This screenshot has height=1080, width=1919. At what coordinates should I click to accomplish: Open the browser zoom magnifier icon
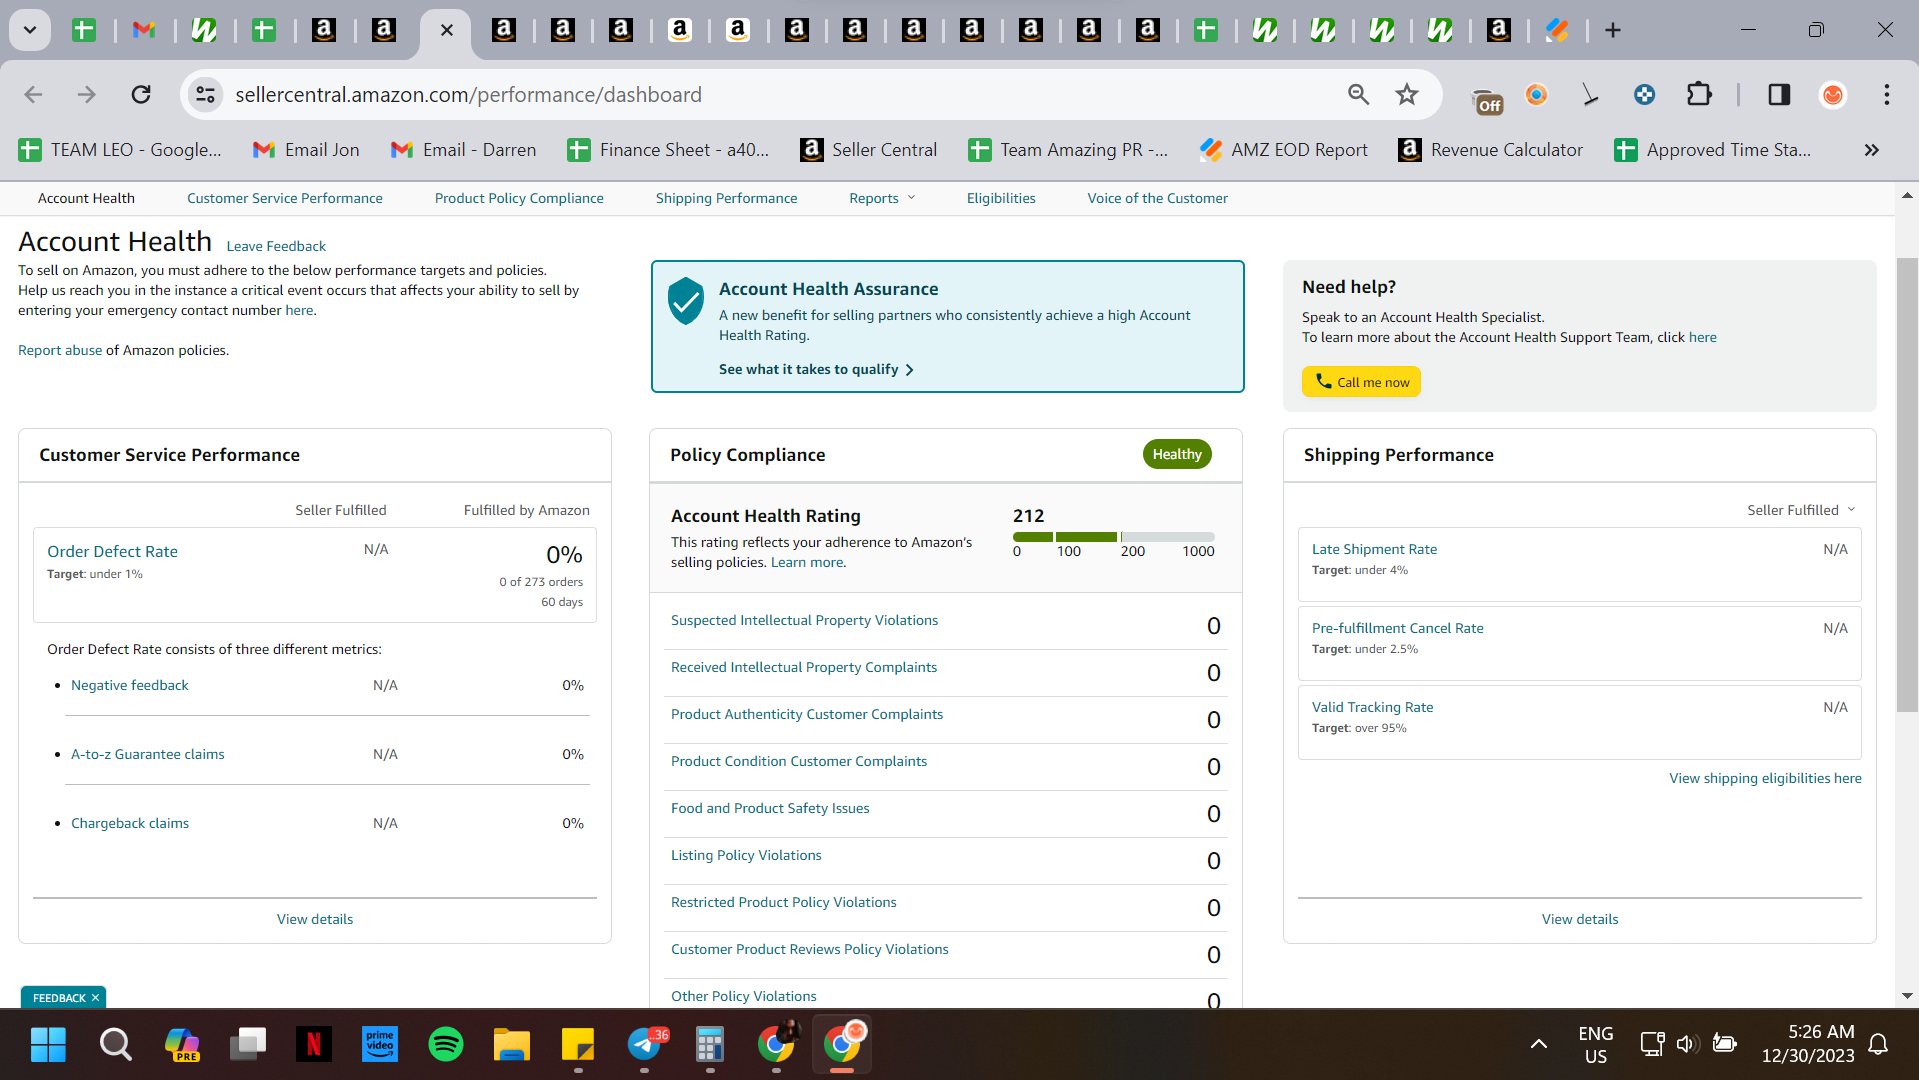(1358, 94)
